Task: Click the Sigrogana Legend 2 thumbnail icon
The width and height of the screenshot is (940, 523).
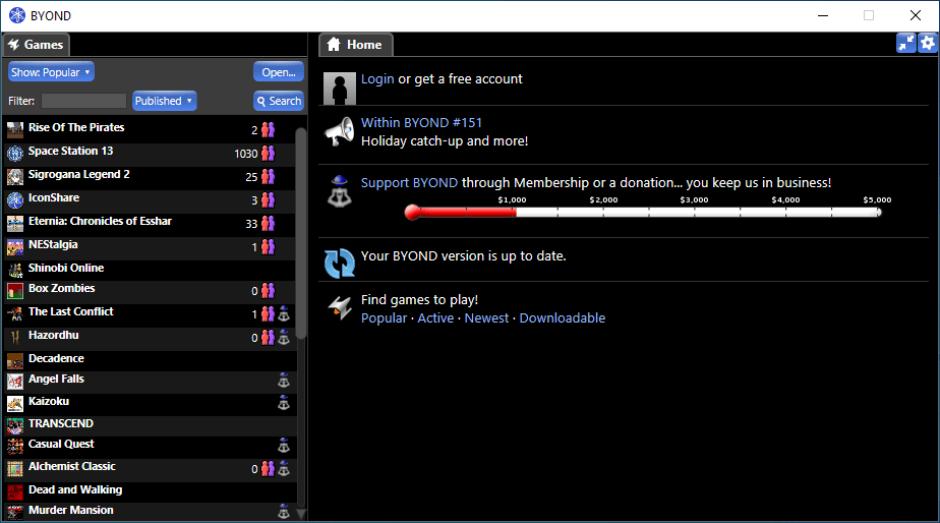Action: pyautogui.click(x=15, y=176)
